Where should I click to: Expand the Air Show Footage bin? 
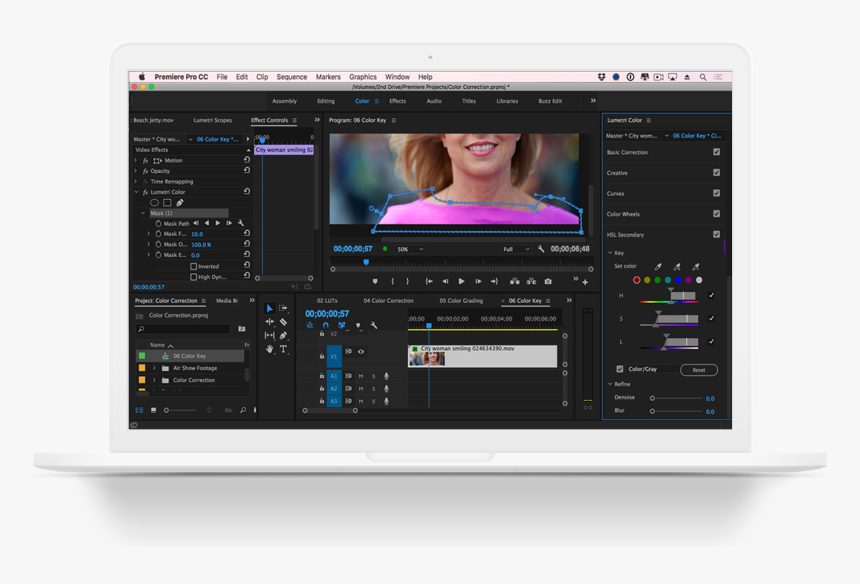[154, 368]
